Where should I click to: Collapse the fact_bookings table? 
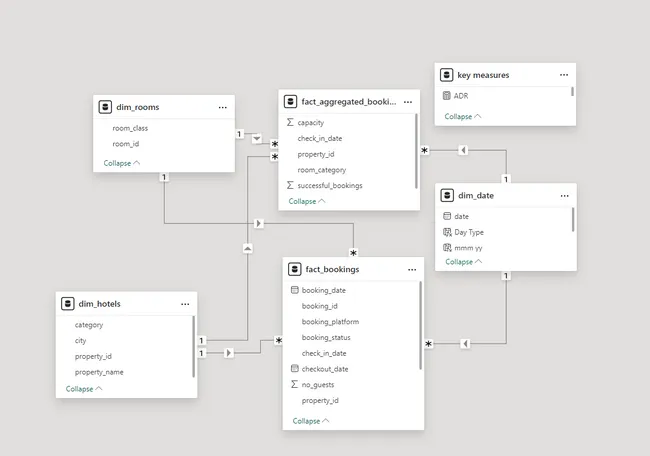tap(311, 421)
